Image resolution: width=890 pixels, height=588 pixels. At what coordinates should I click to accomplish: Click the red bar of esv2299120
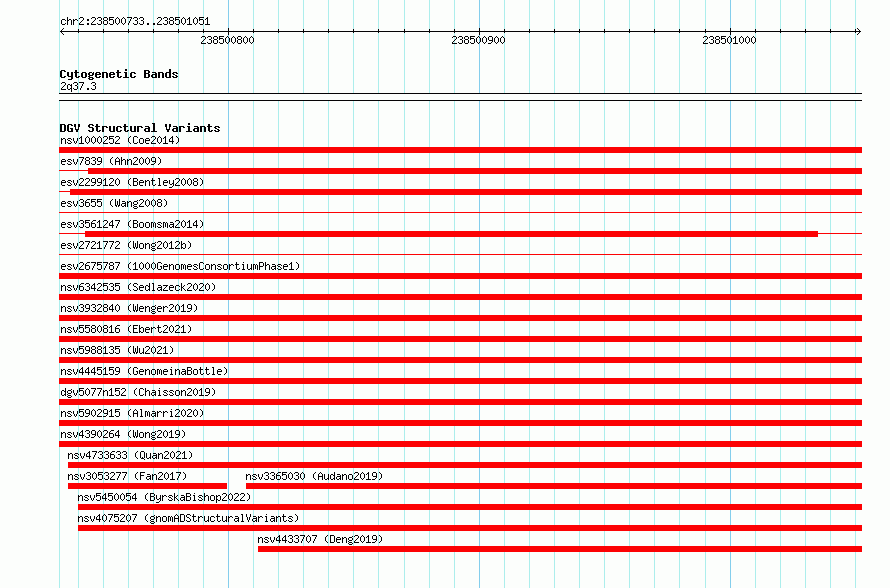[x=466, y=192]
